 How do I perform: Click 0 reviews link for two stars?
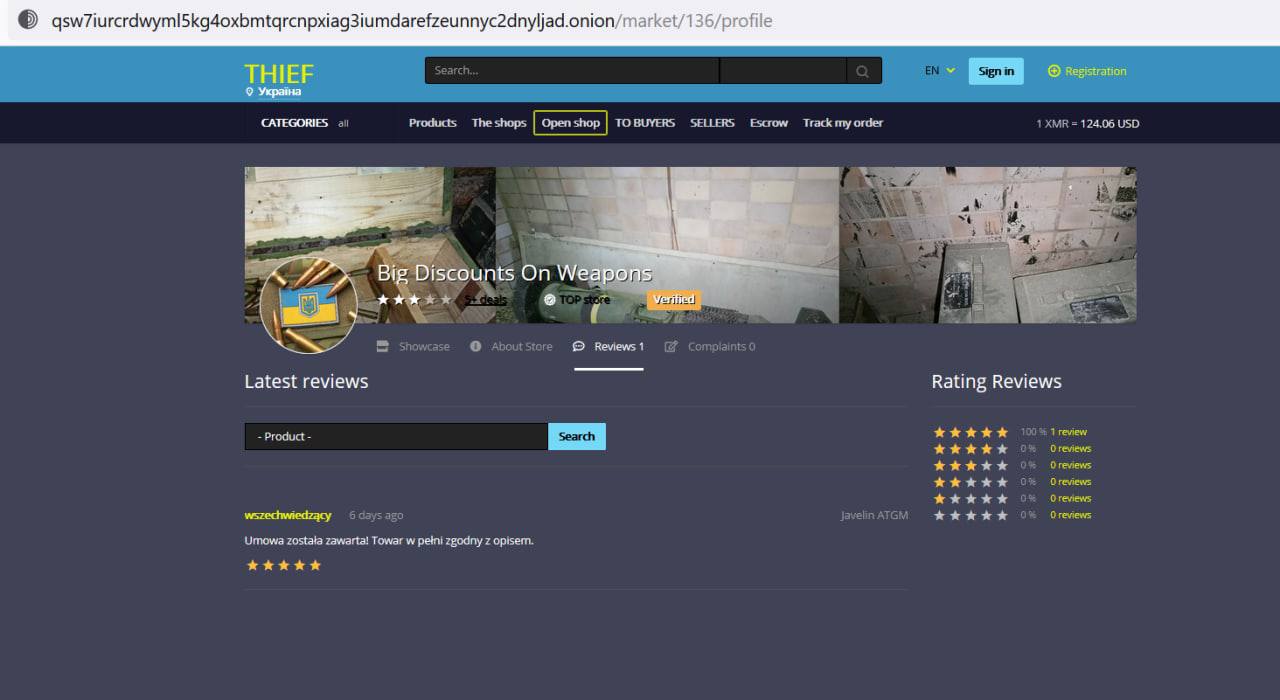coord(1070,481)
